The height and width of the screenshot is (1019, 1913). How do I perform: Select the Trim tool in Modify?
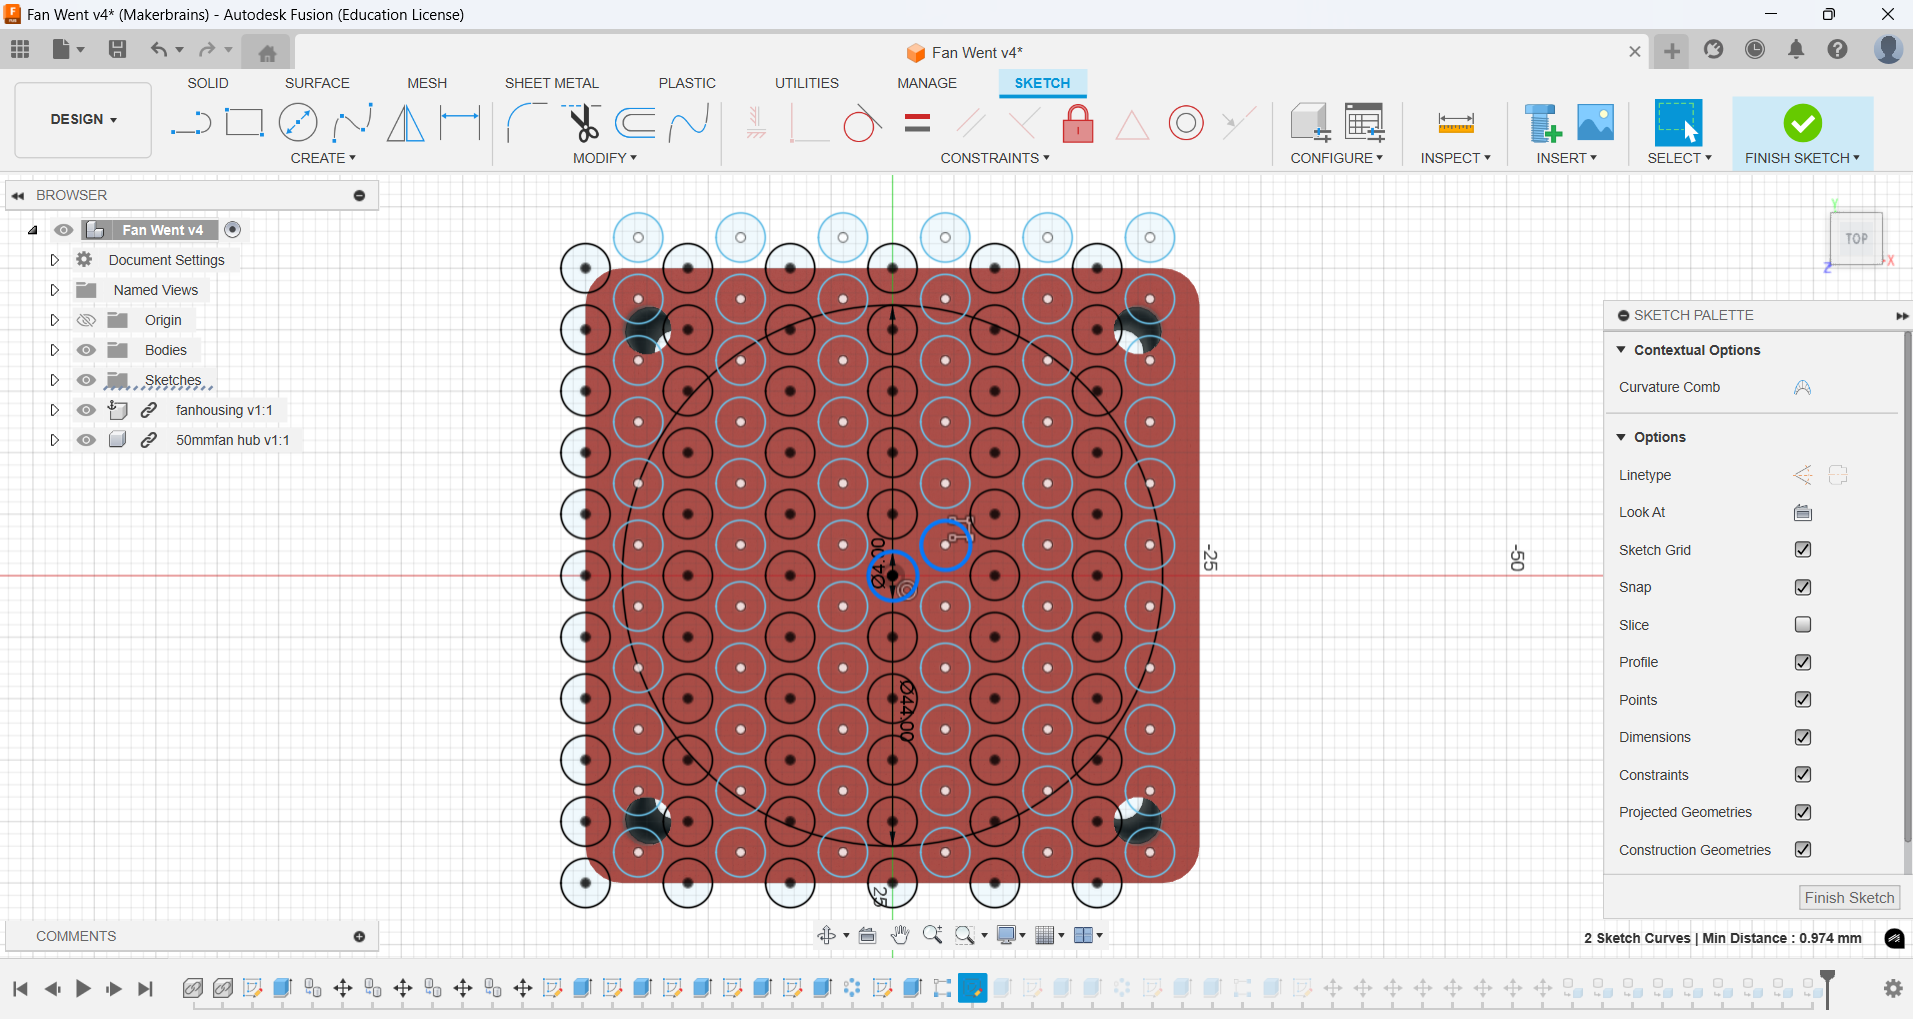click(585, 122)
